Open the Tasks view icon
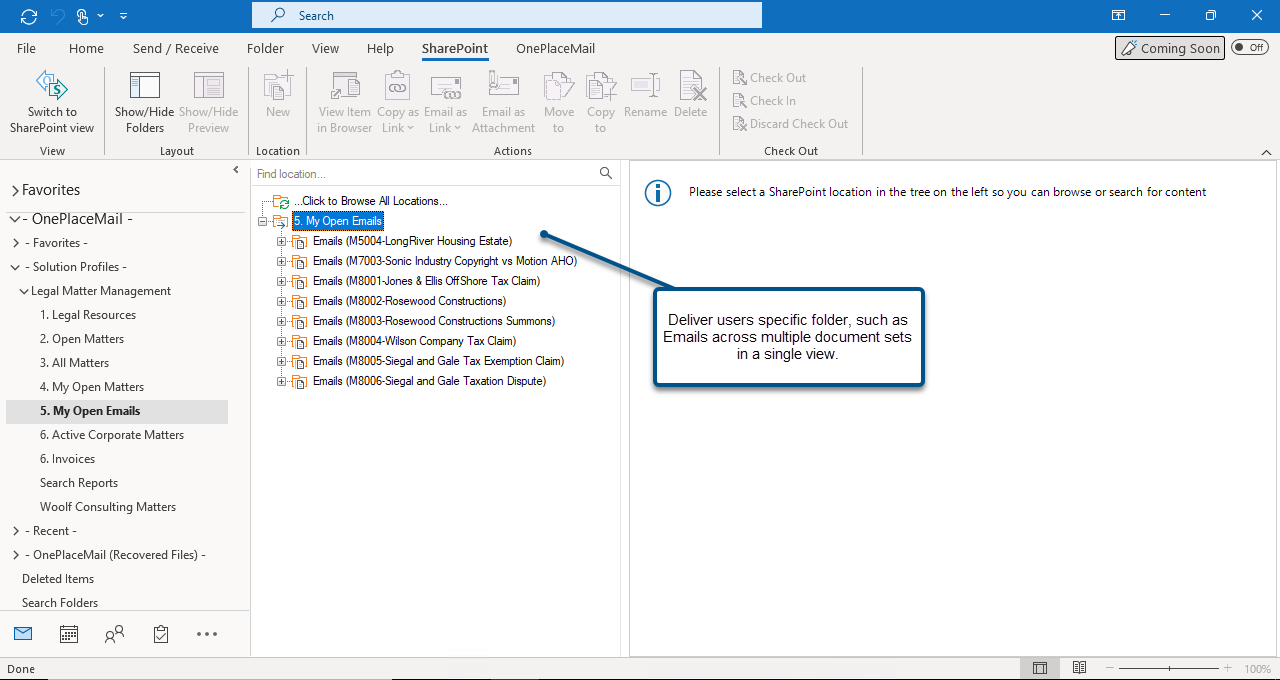Screen dimensions: 1280x680 tap(161, 633)
